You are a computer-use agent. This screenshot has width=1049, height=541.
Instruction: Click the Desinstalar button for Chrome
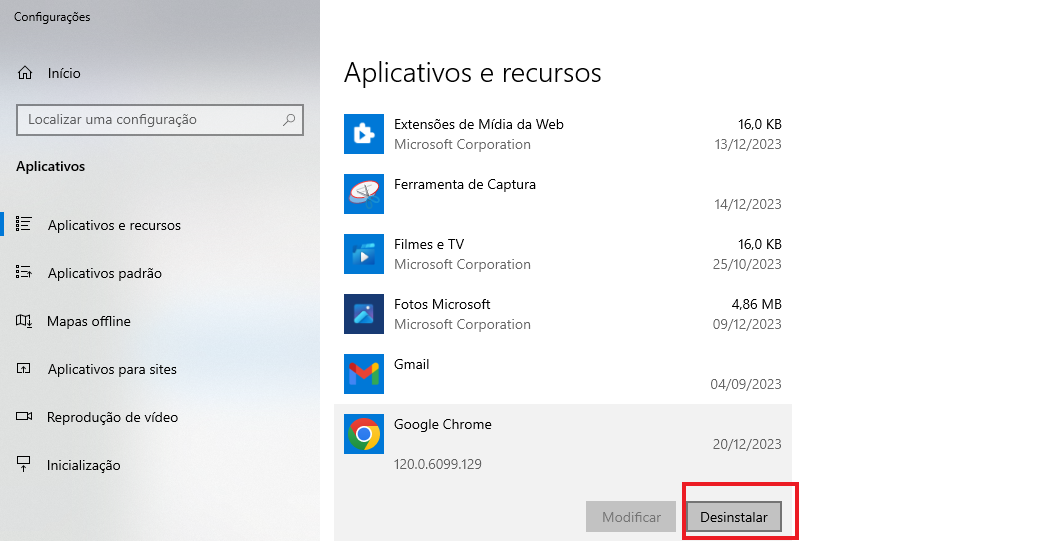click(734, 517)
